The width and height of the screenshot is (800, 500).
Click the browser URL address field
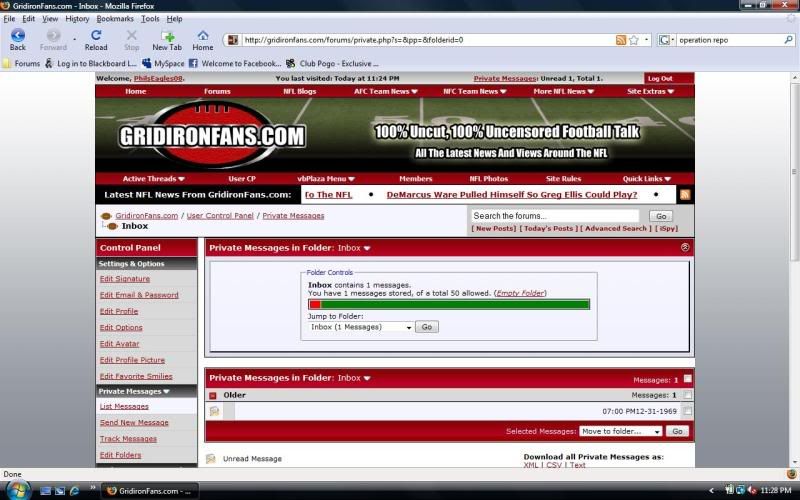pyautogui.click(x=428, y=40)
